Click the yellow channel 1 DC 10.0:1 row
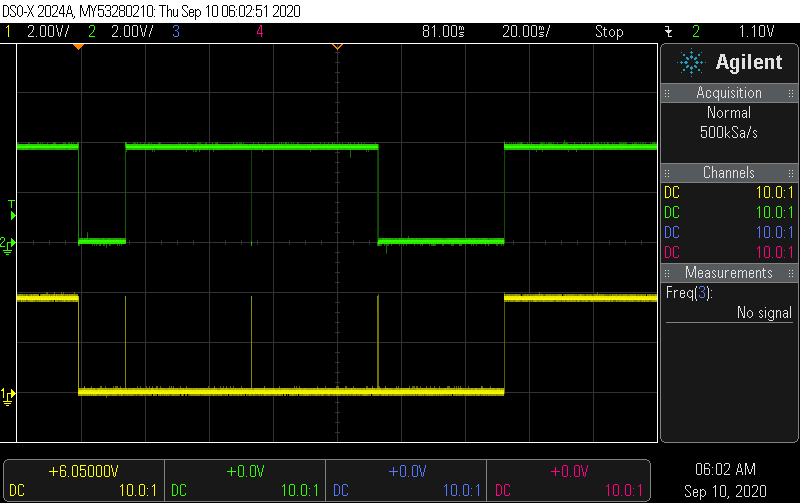This screenshot has width=800, height=503. [729, 193]
